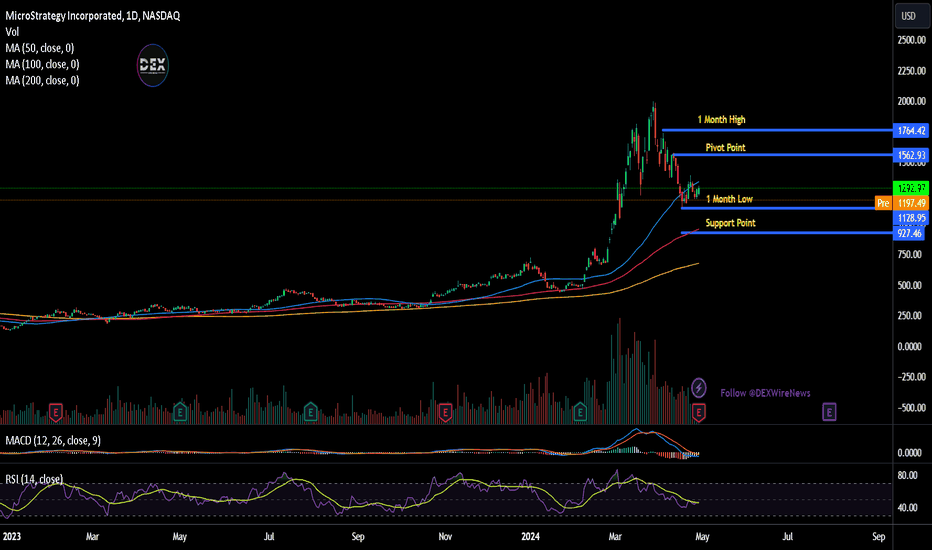Click the 927.46 price tag
Viewport: 932px width, 550px height.
click(909, 234)
